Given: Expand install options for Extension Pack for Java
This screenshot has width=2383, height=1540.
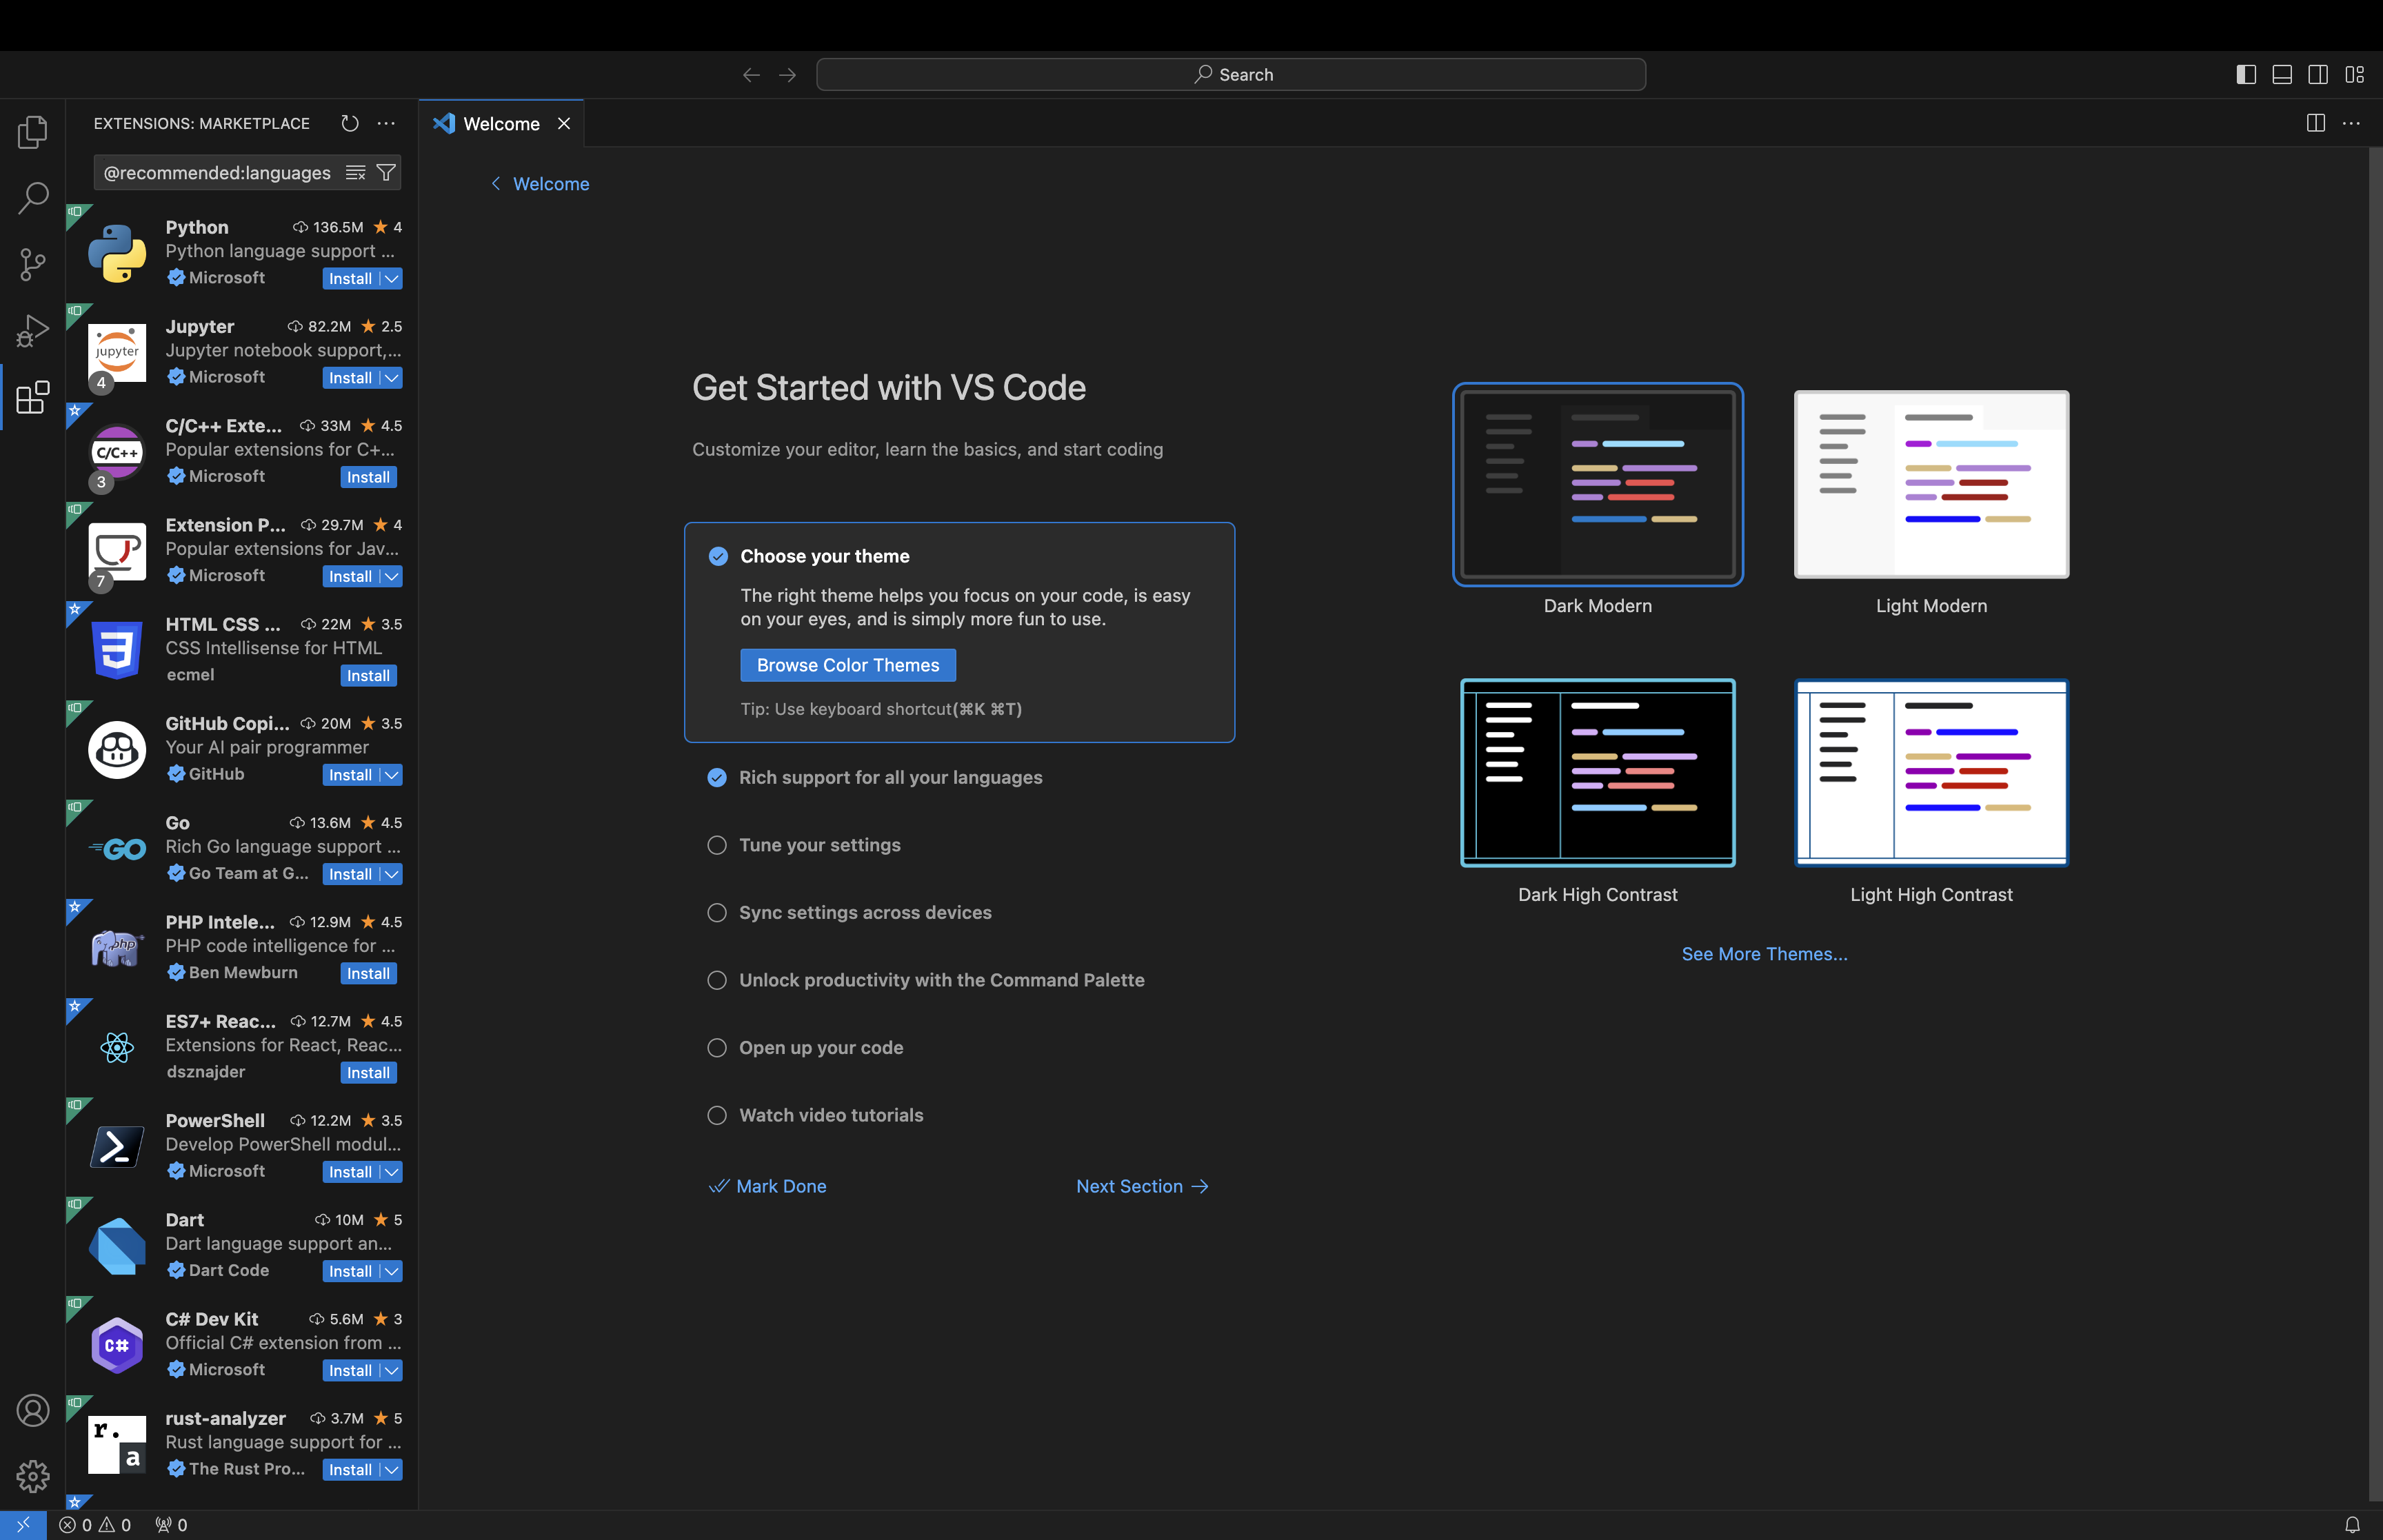Looking at the screenshot, I should (392, 577).
